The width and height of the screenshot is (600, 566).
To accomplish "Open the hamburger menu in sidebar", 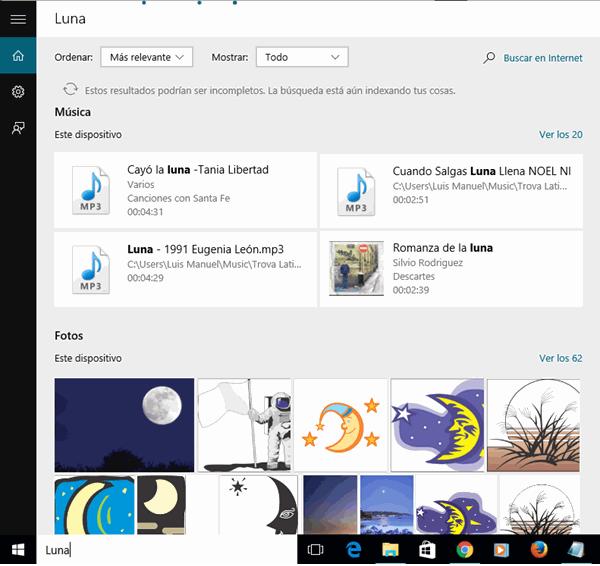I will pyautogui.click(x=17, y=18).
